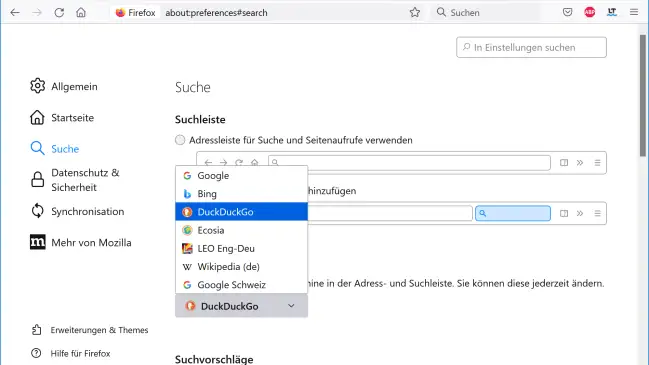This screenshot has width=649, height=365.
Task: Choose Google in the search engine list
Action: (241, 175)
